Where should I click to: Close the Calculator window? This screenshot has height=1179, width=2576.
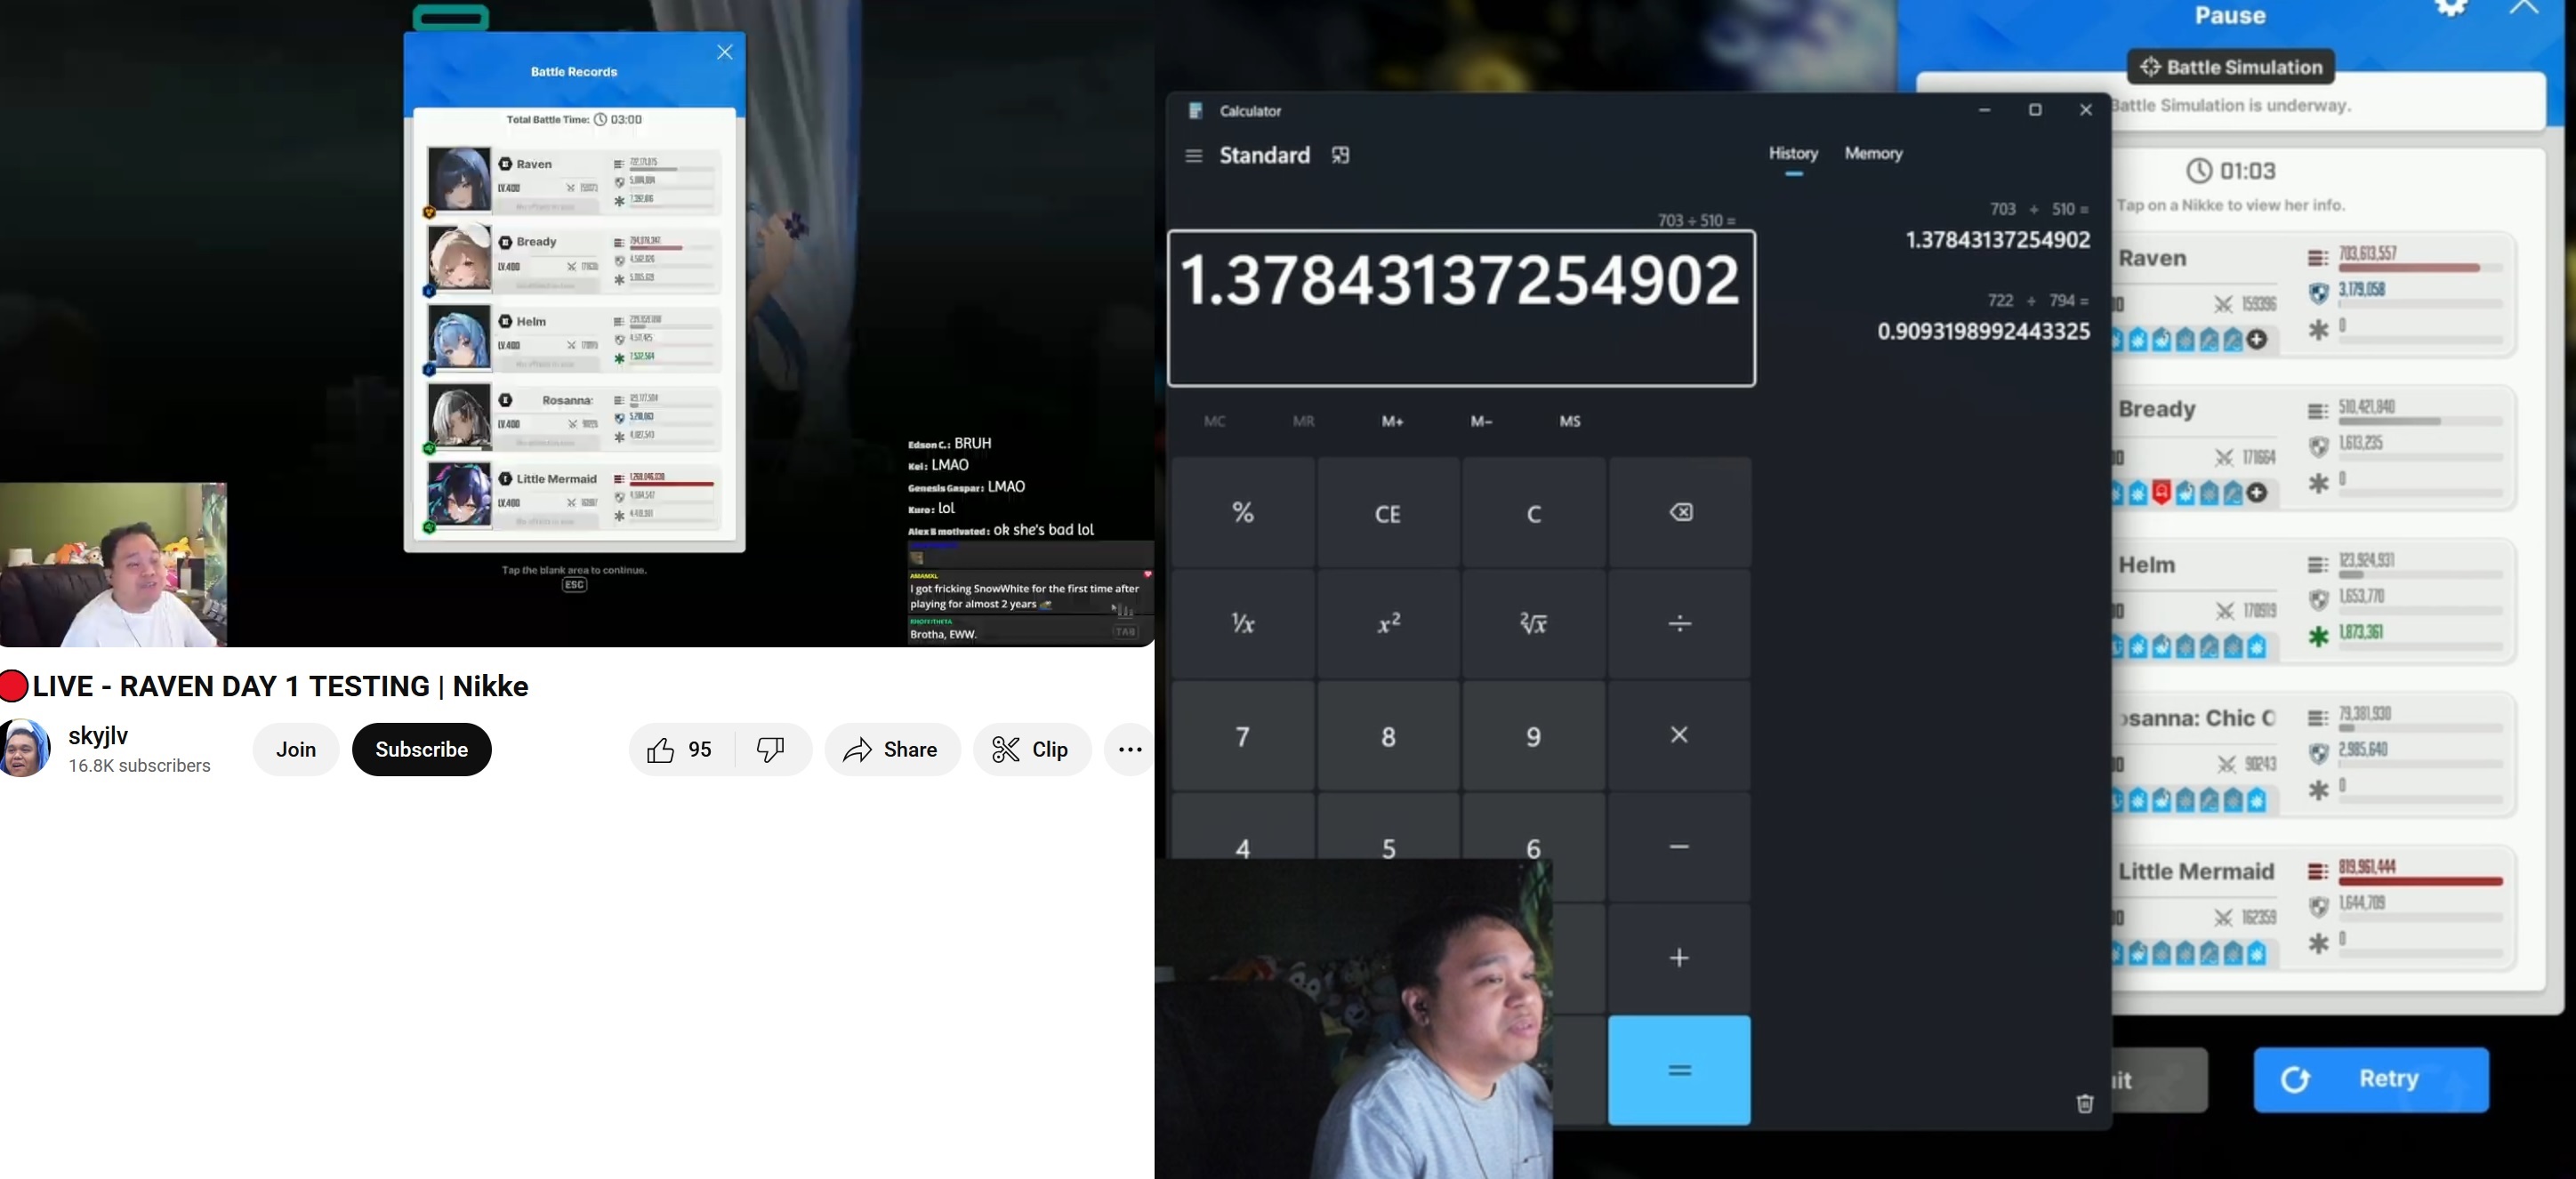tap(2085, 110)
